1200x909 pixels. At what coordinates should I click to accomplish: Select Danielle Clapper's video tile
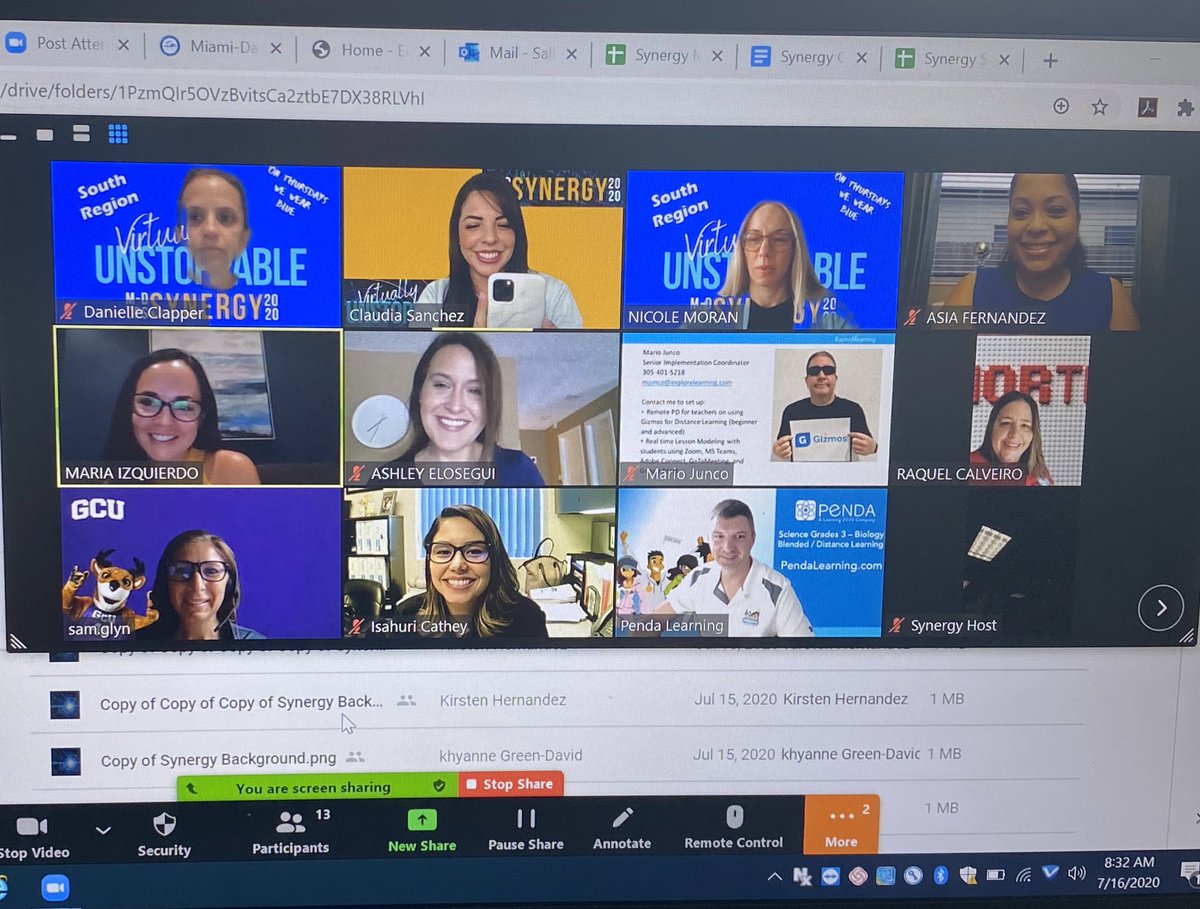(x=196, y=245)
